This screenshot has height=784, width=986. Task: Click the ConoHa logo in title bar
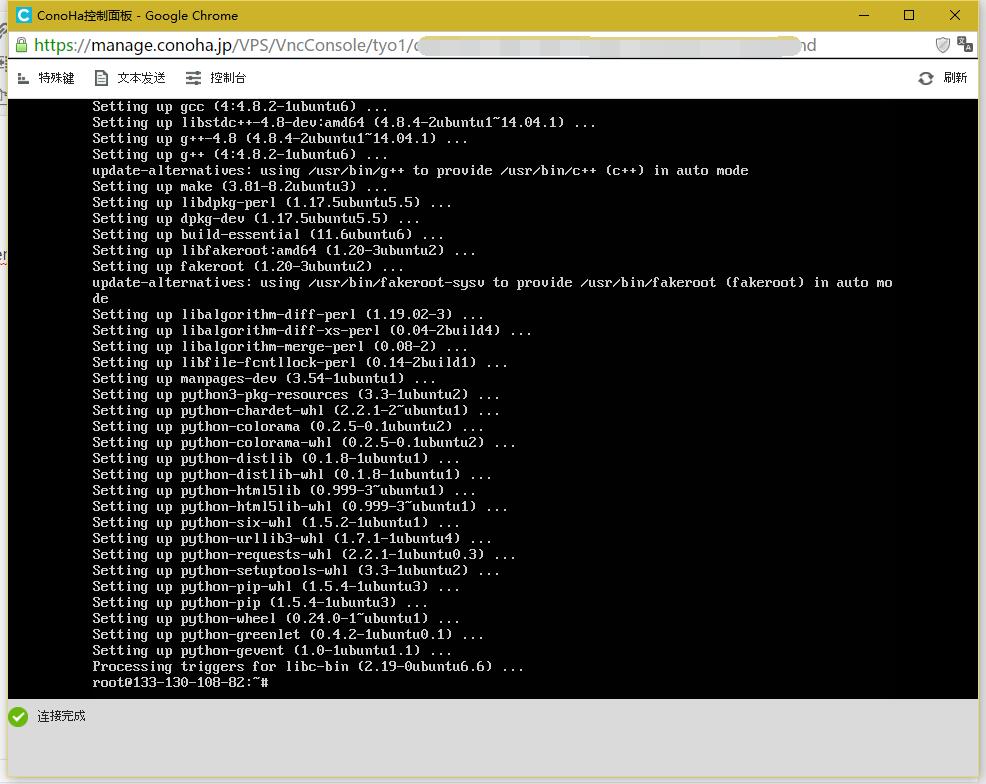[x=24, y=15]
